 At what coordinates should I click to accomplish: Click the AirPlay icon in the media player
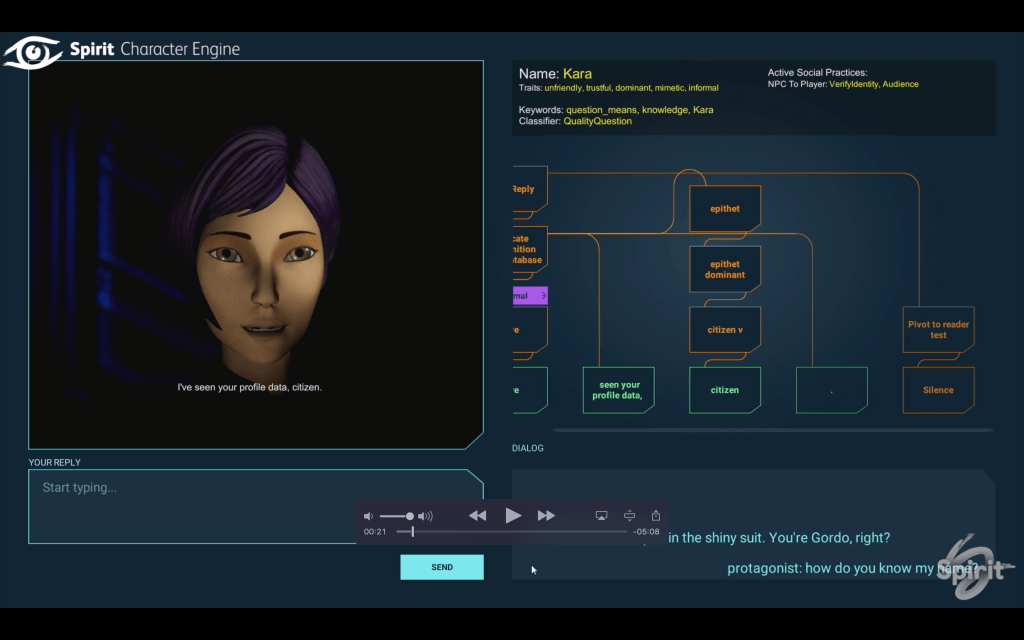[x=601, y=515]
